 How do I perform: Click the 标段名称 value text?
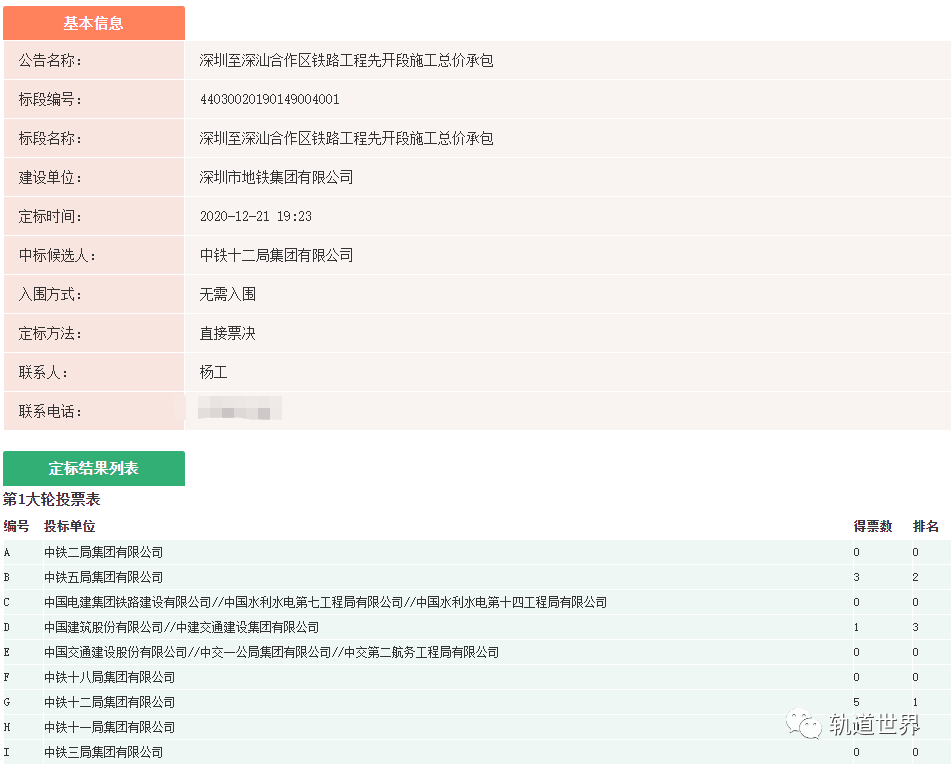point(346,138)
